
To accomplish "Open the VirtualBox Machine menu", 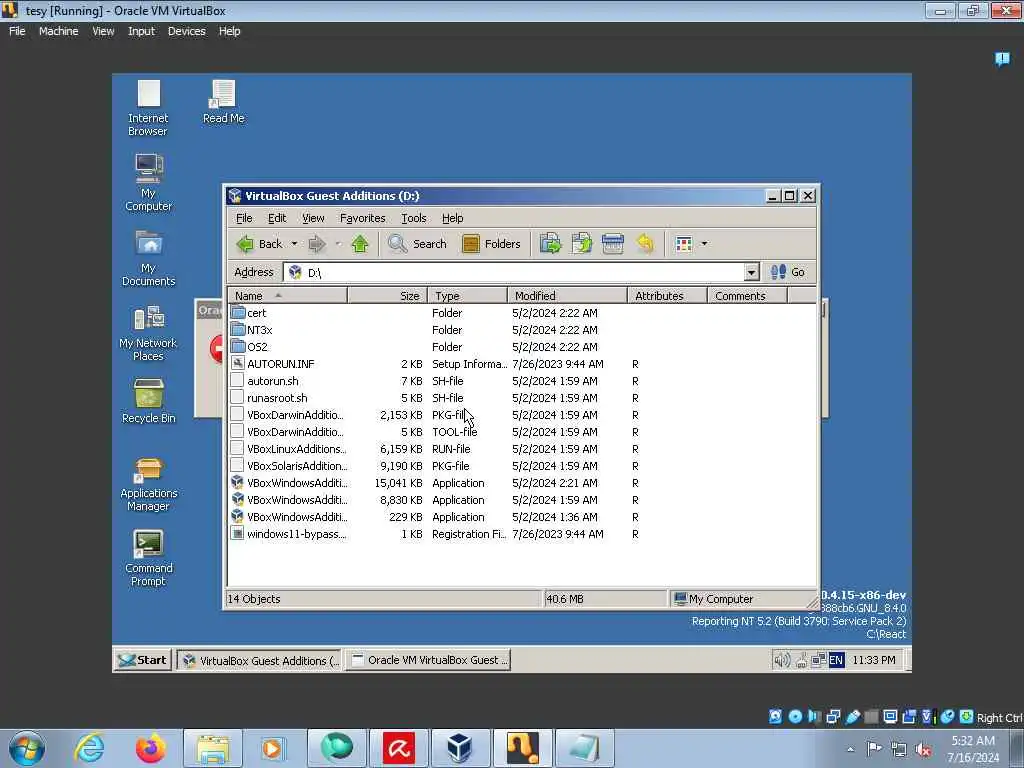I will pos(58,31).
